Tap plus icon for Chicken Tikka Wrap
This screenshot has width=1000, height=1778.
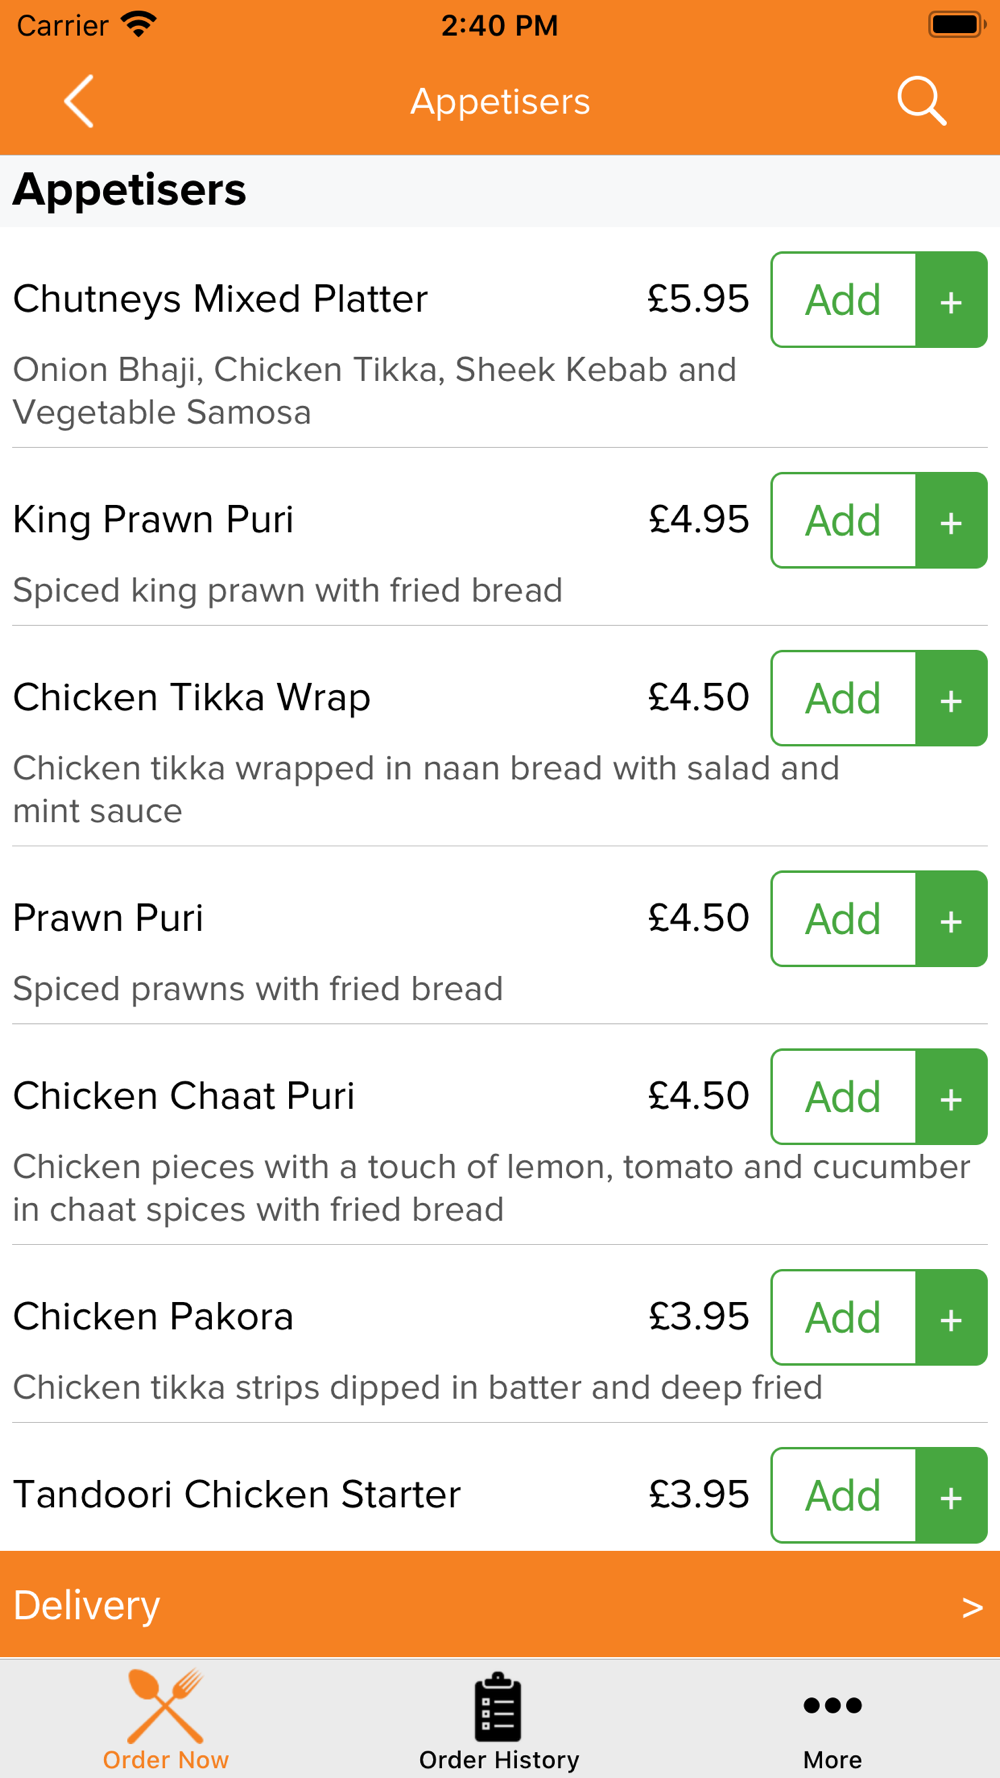click(951, 699)
